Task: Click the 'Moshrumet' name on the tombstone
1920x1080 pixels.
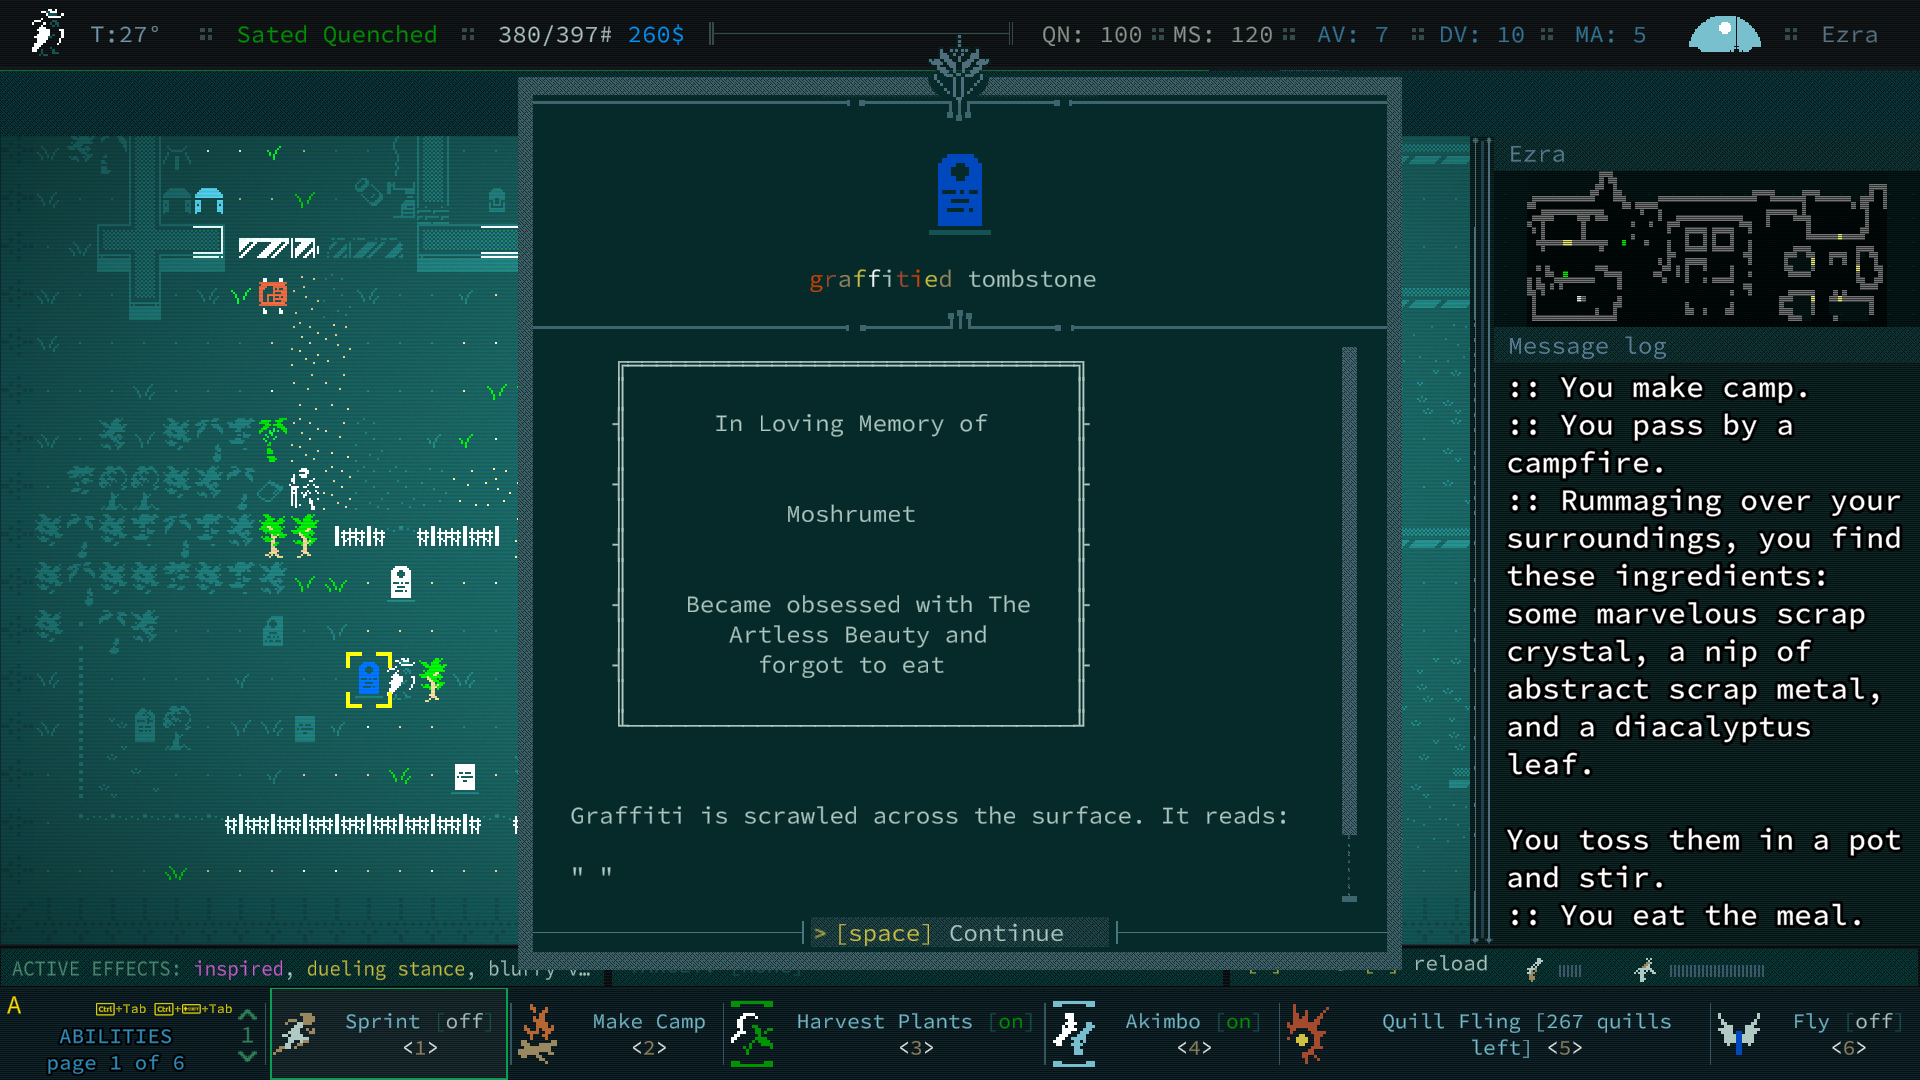Action: pos(851,514)
